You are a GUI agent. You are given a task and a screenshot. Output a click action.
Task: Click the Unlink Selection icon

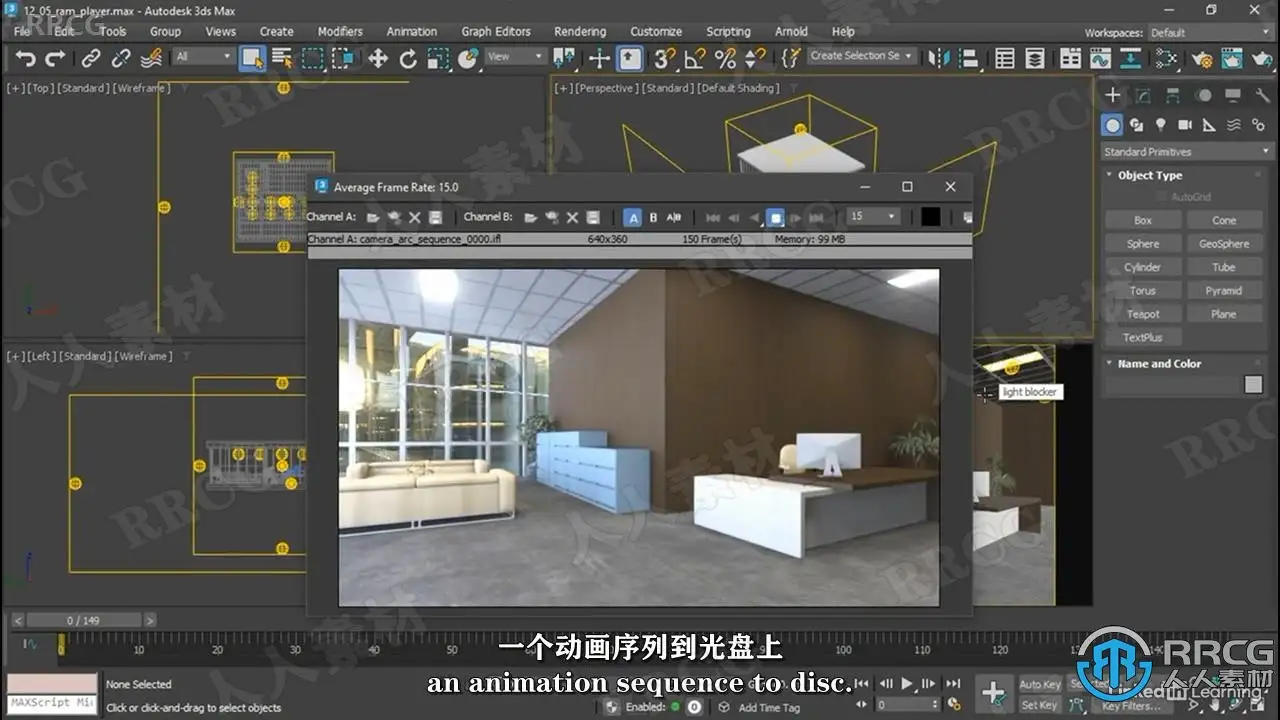click(x=121, y=59)
